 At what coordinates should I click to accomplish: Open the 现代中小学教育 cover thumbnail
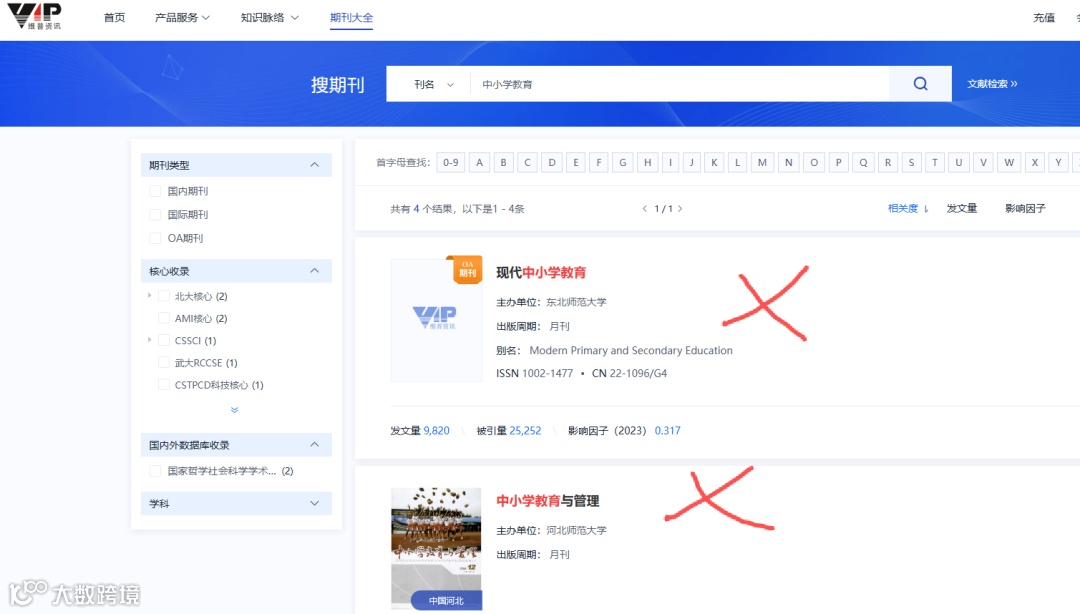click(436, 320)
